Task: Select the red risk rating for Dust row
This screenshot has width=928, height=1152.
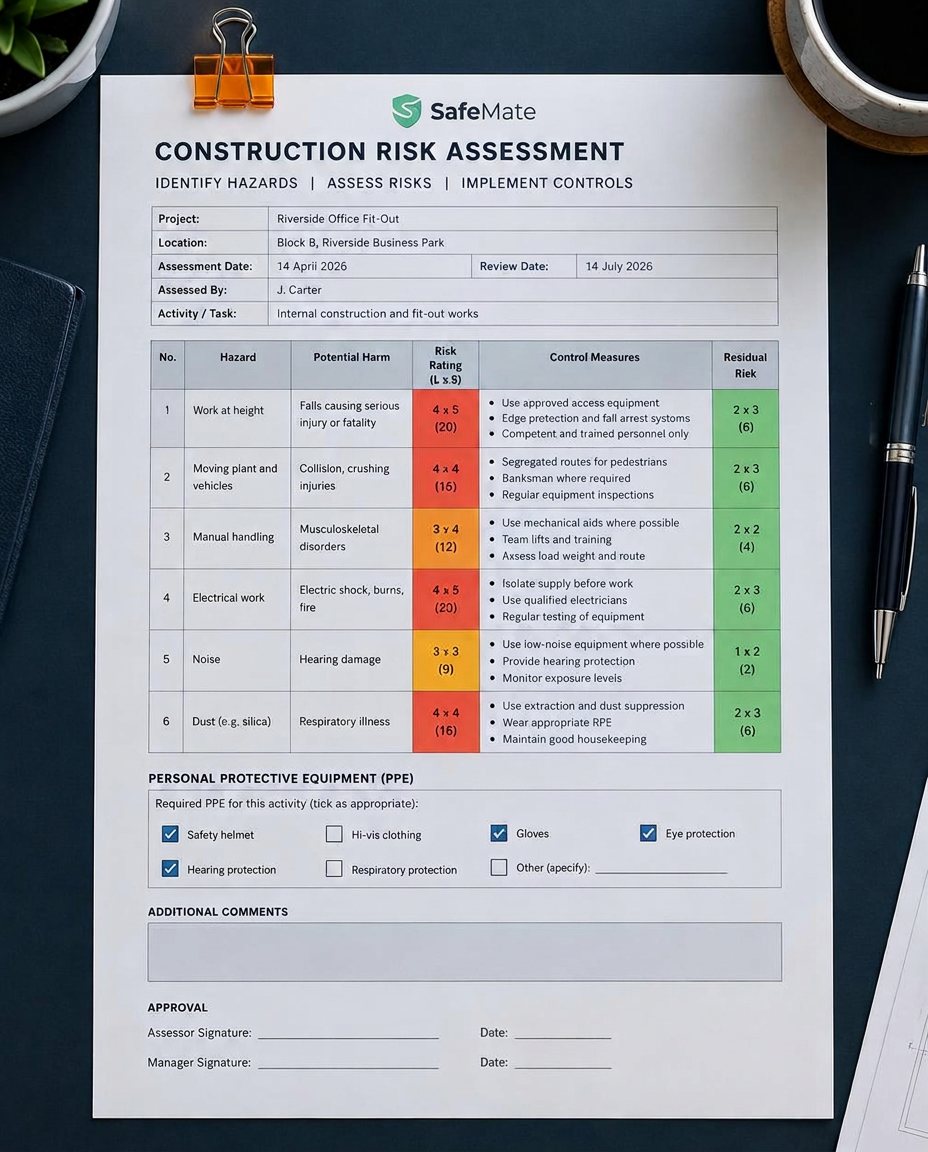Action: coord(445,721)
